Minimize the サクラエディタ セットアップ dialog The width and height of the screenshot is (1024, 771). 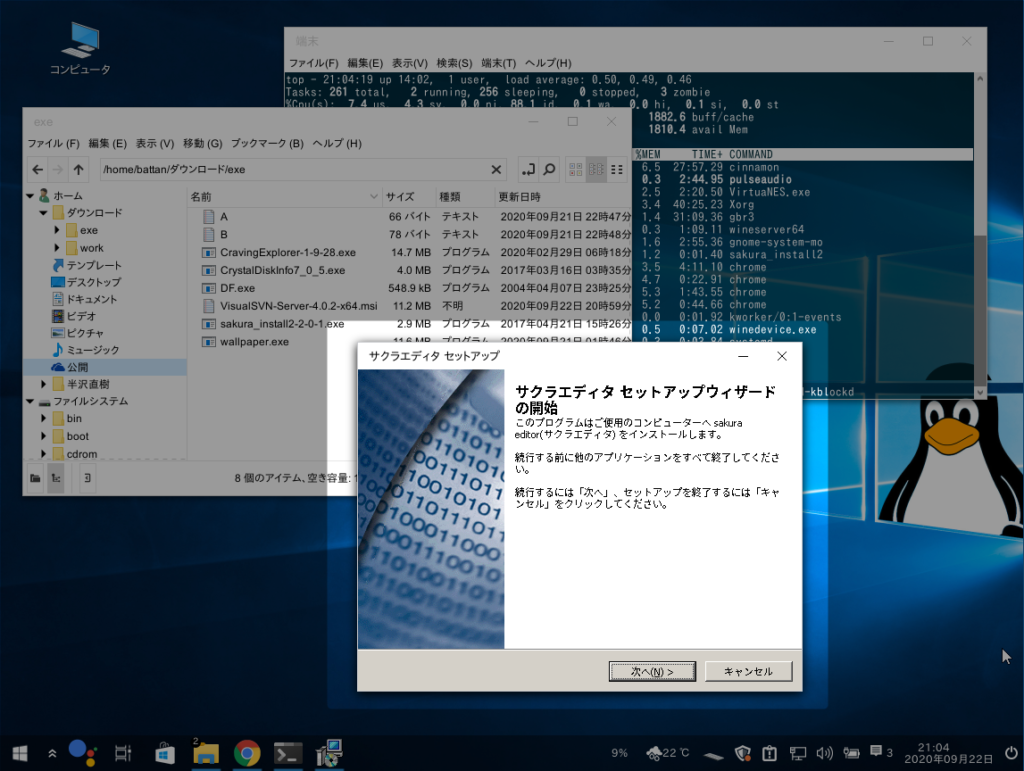[x=743, y=356]
